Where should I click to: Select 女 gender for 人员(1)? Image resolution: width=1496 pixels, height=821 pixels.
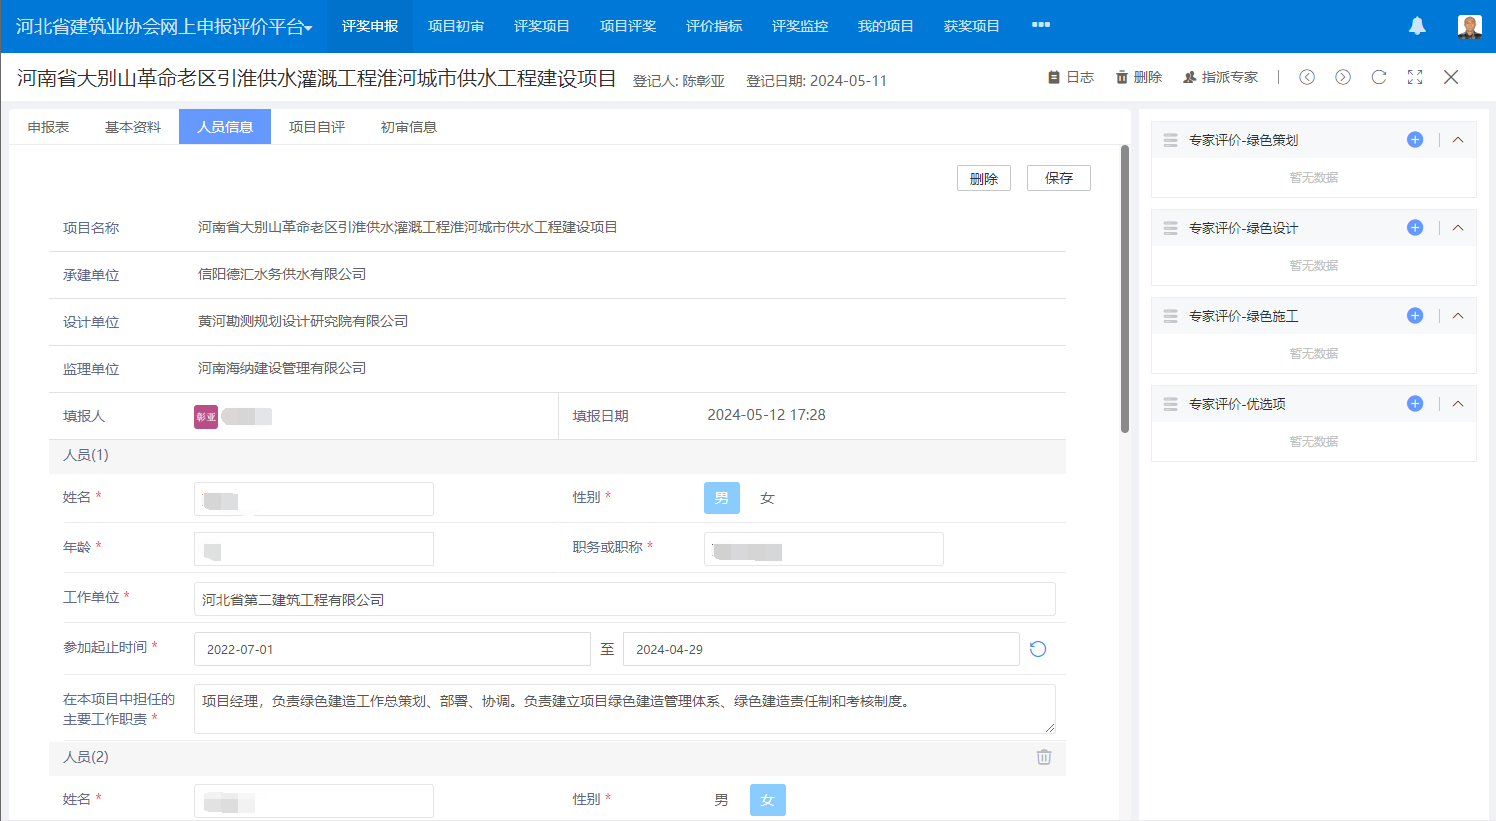pyautogui.click(x=767, y=498)
